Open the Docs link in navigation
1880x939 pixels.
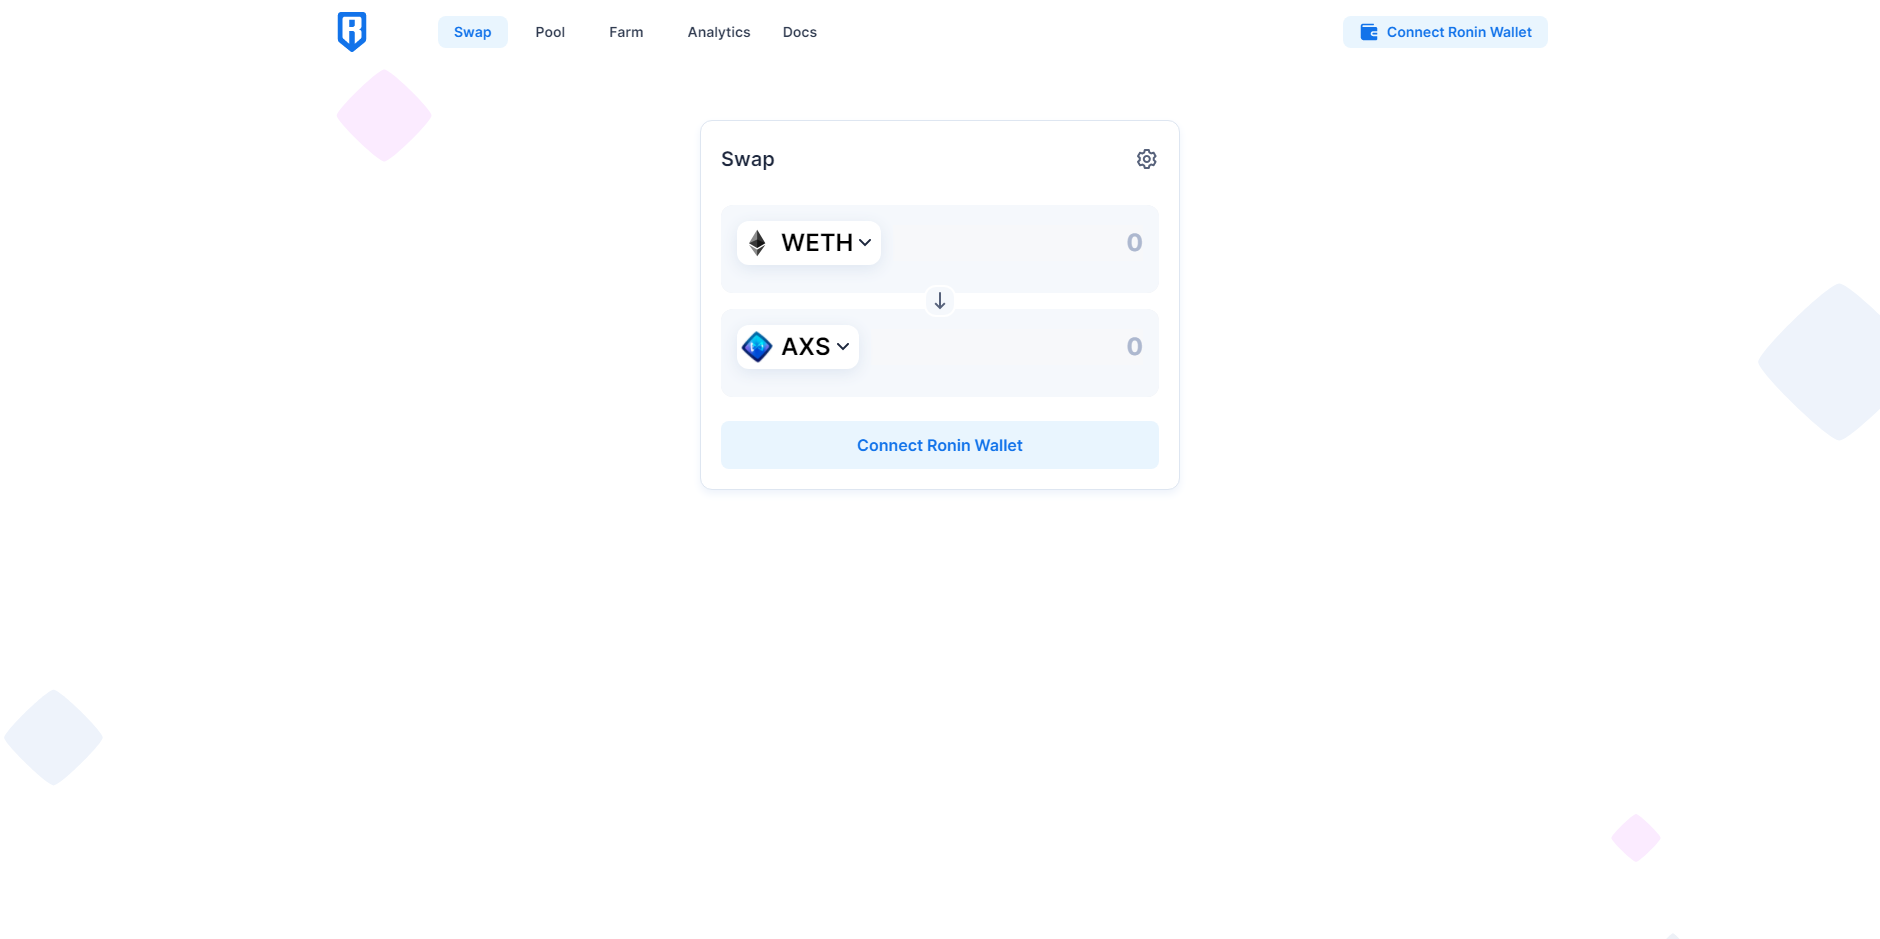point(800,32)
